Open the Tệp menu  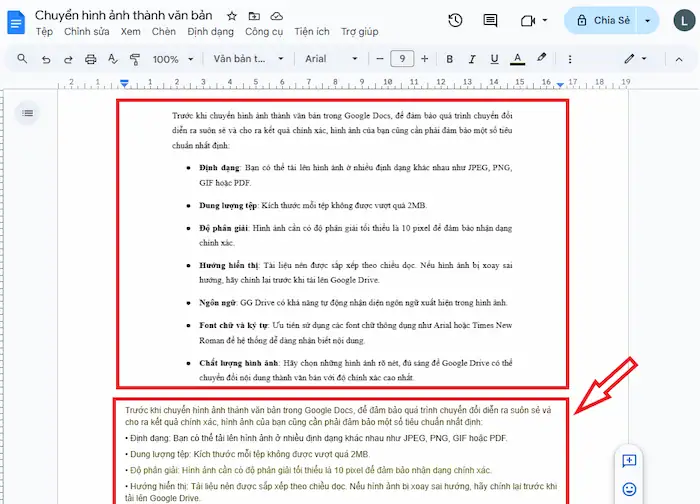click(44, 32)
